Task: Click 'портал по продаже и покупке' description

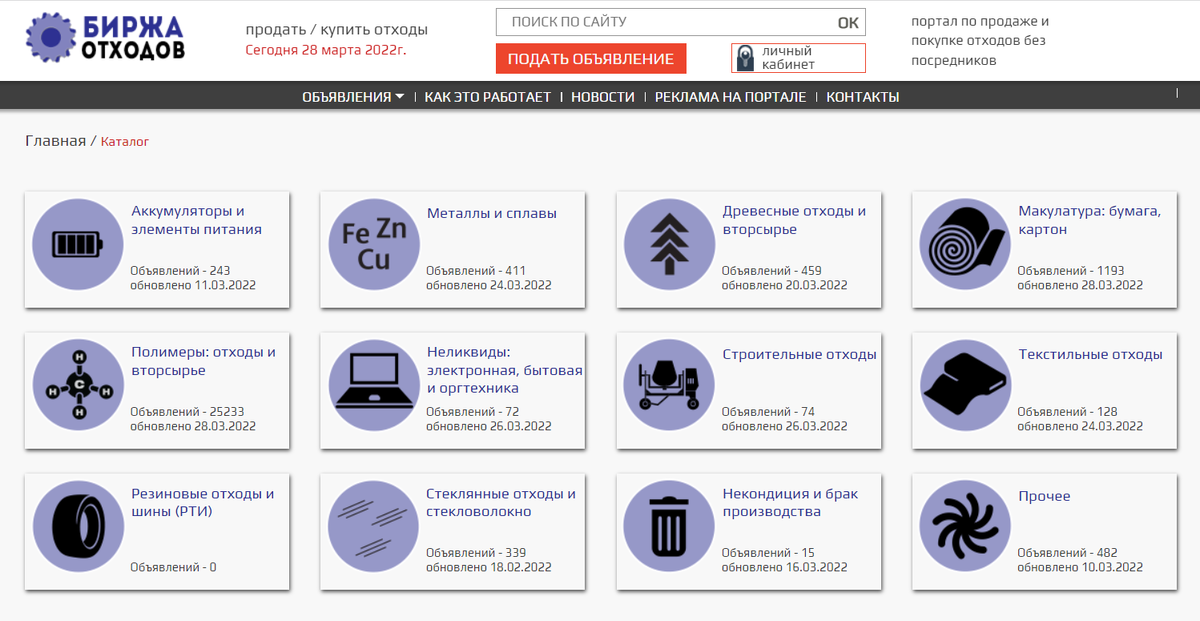Action: [980, 40]
